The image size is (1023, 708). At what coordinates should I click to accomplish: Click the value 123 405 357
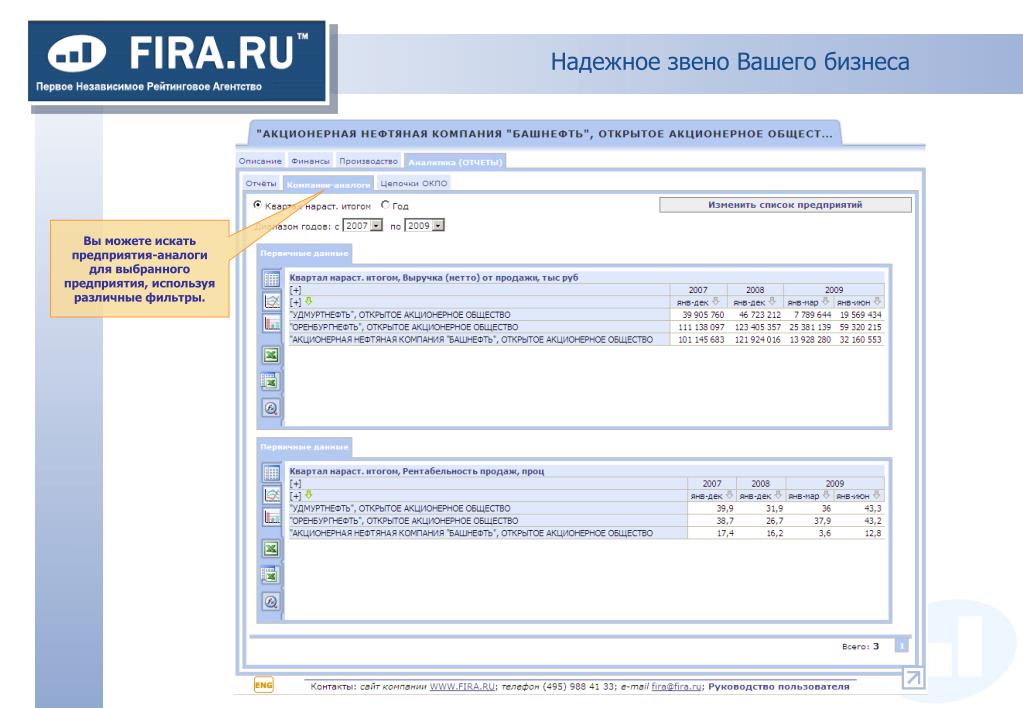757,327
